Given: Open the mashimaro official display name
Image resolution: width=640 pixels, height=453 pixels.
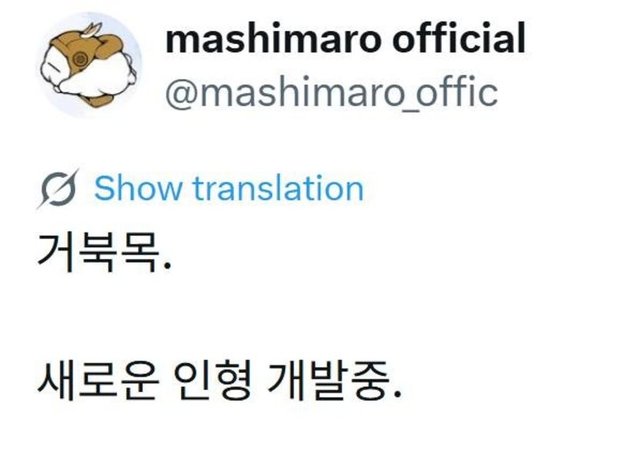Looking at the screenshot, I should coord(344,39).
